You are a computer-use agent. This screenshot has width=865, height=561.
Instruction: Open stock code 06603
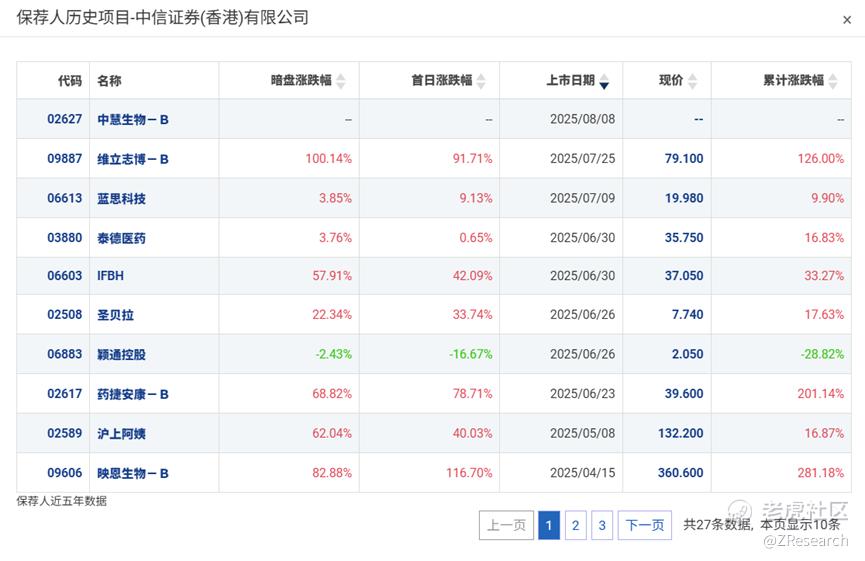[x=65, y=276]
